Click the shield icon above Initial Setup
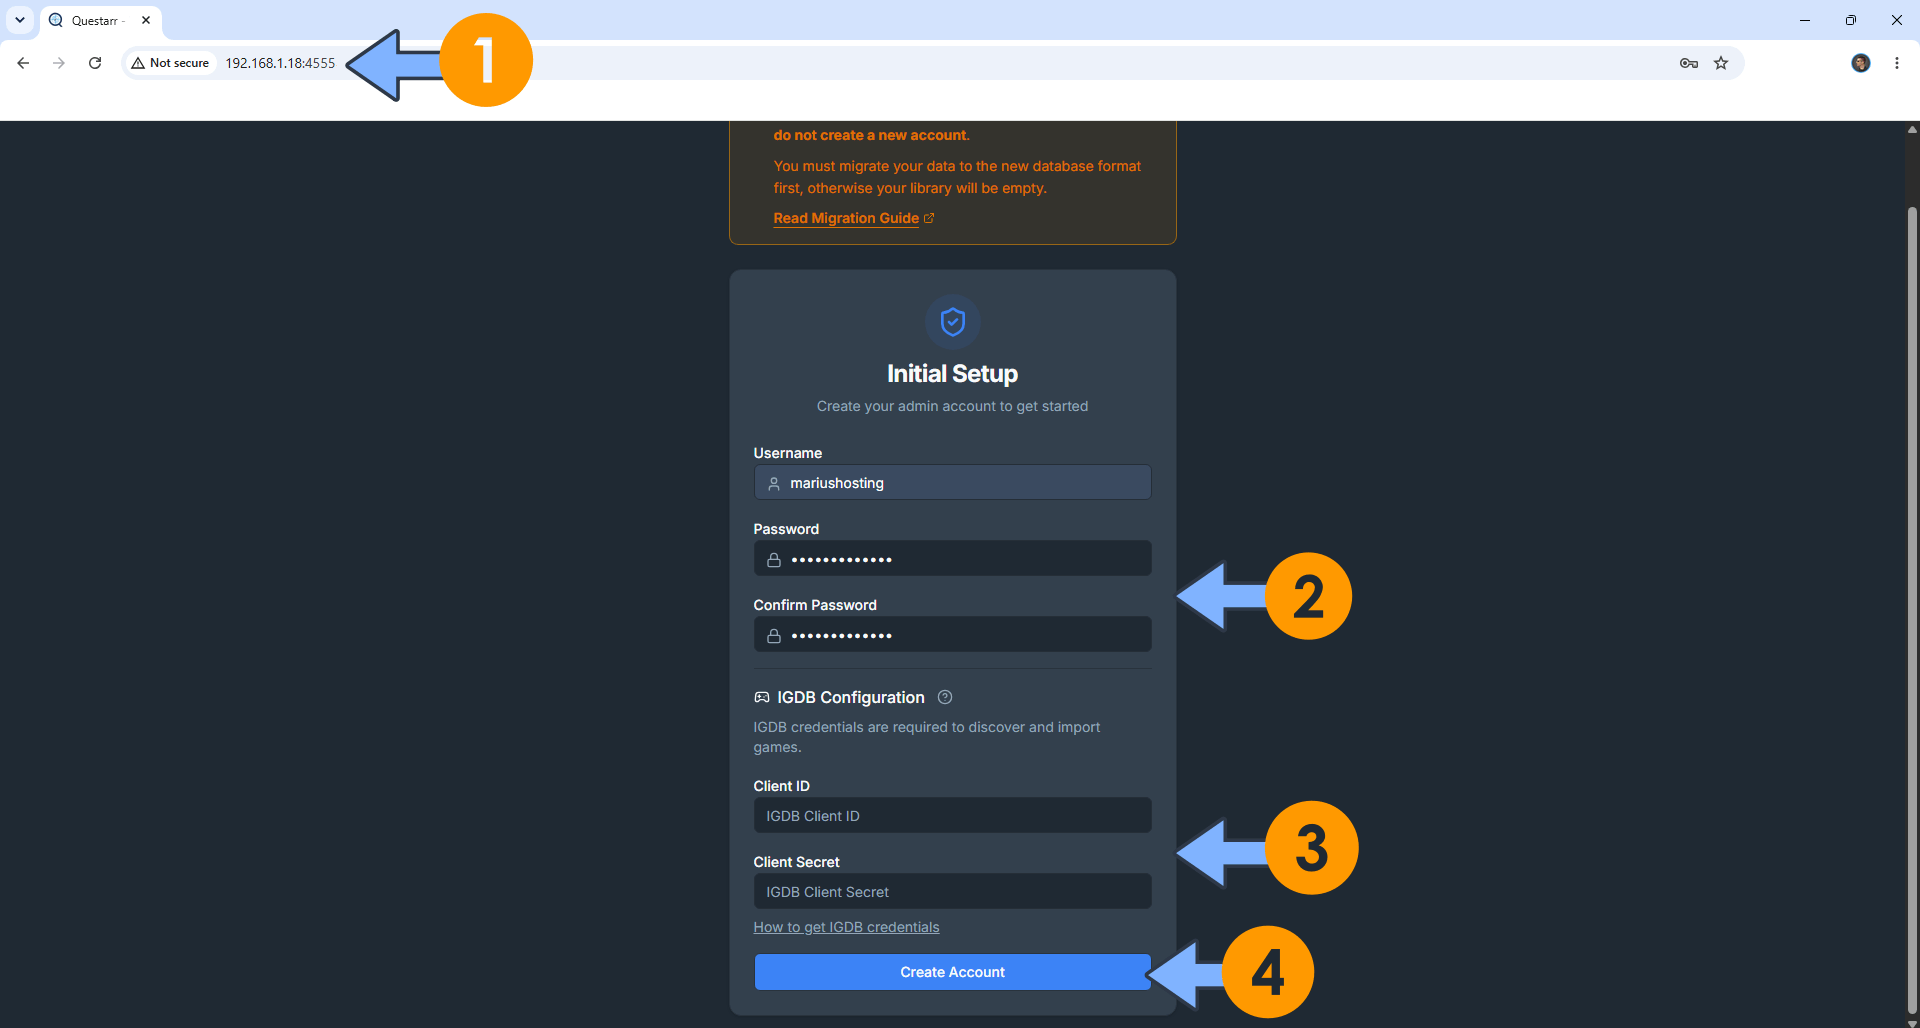Viewport: 1920px width, 1028px height. click(x=953, y=322)
